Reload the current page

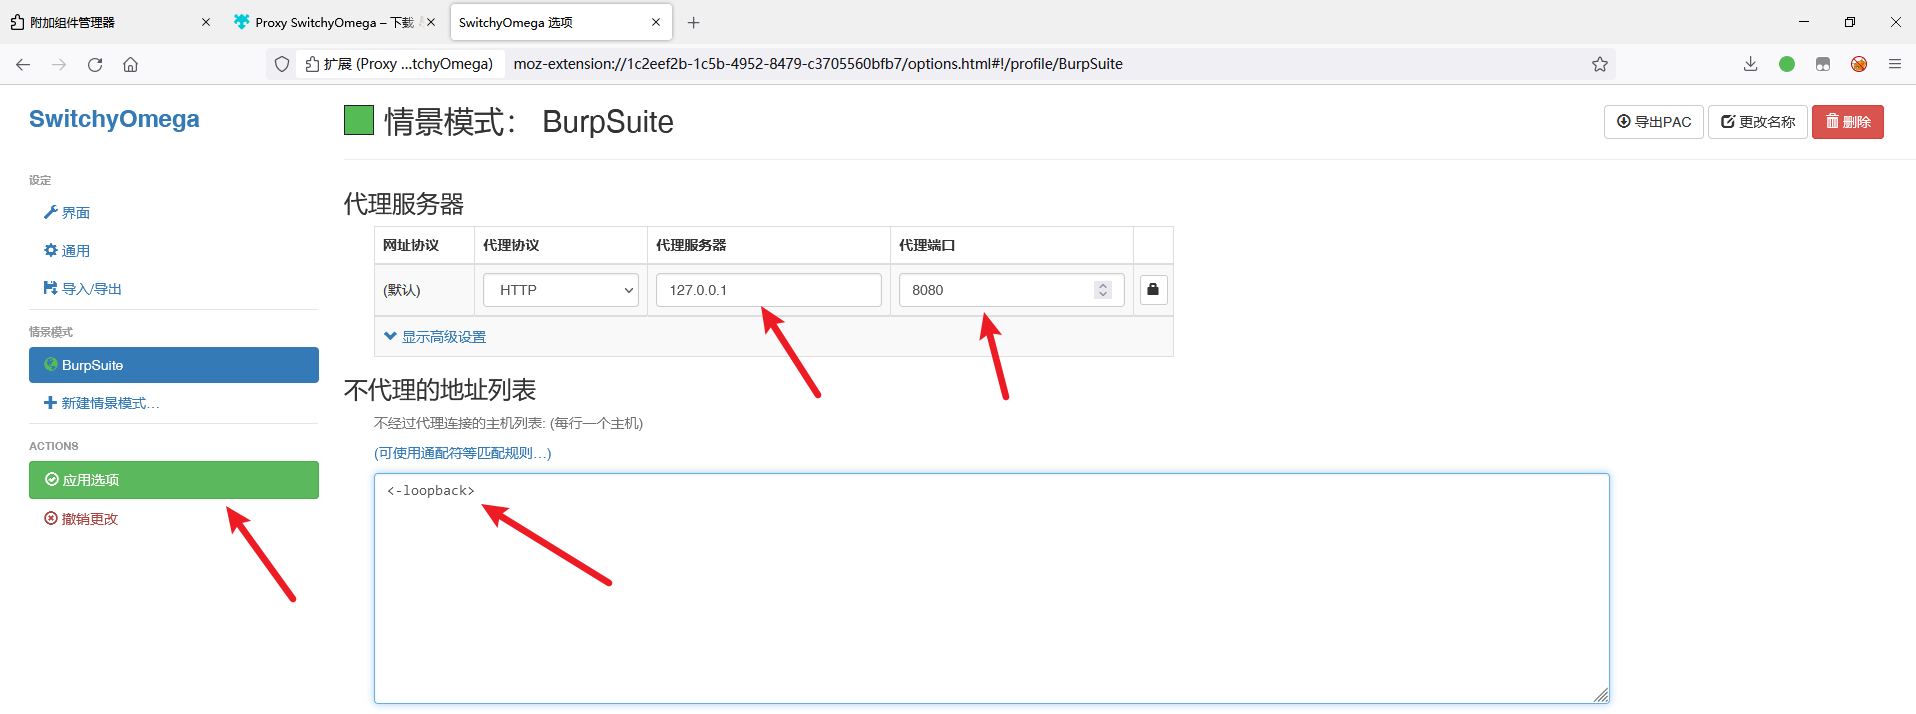pyautogui.click(x=95, y=64)
